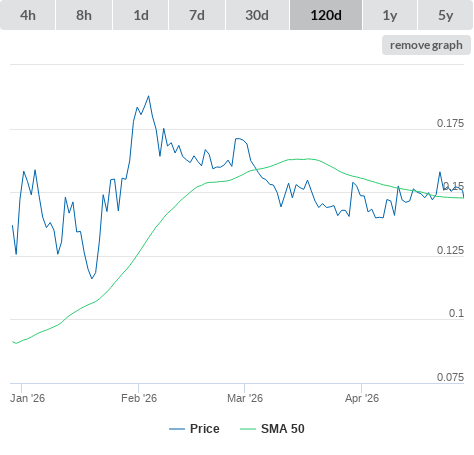Click the active 120d range tab

(x=326, y=15)
